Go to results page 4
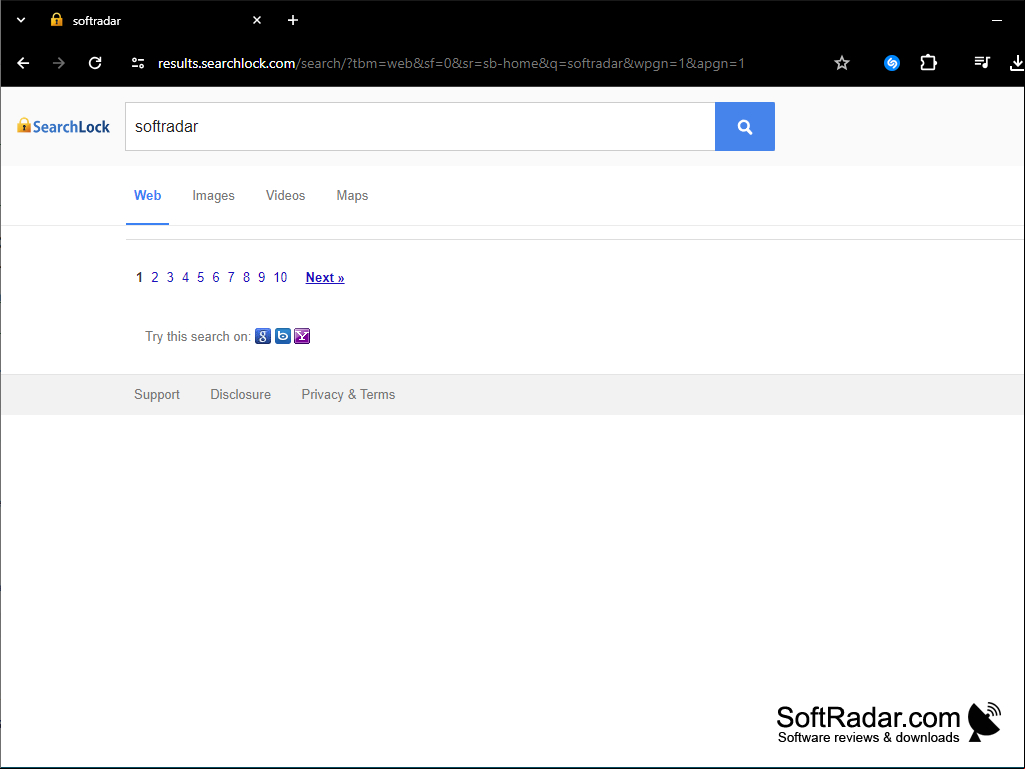The width and height of the screenshot is (1025, 769). (186, 277)
